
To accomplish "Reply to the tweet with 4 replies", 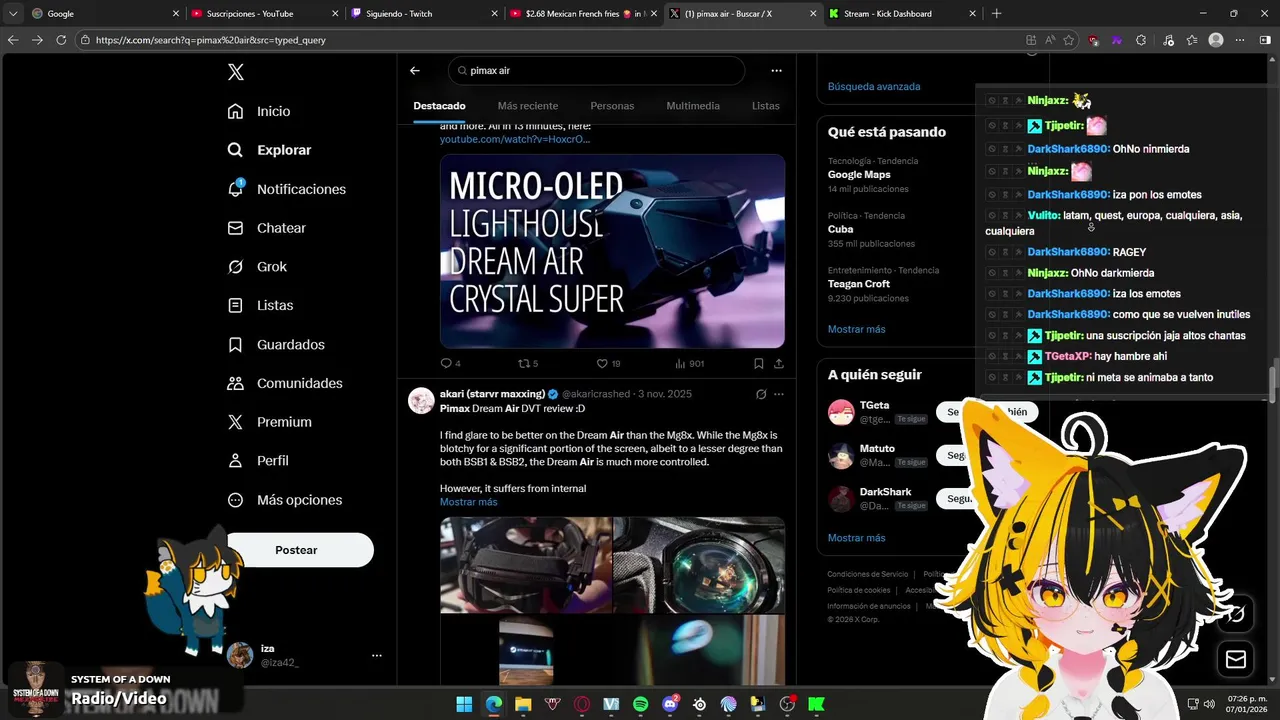I will (x=450, y=364).
